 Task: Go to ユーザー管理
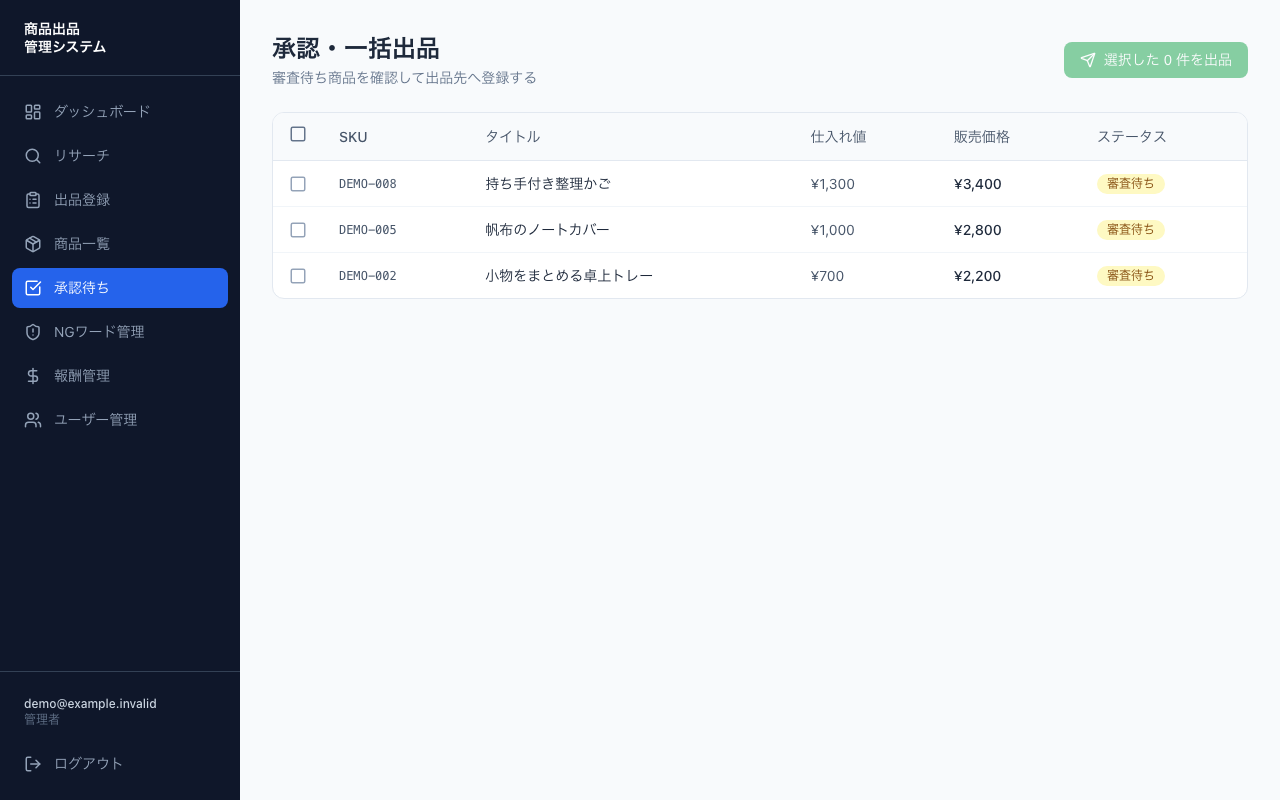pyautogui.click(x=120, y=420)
